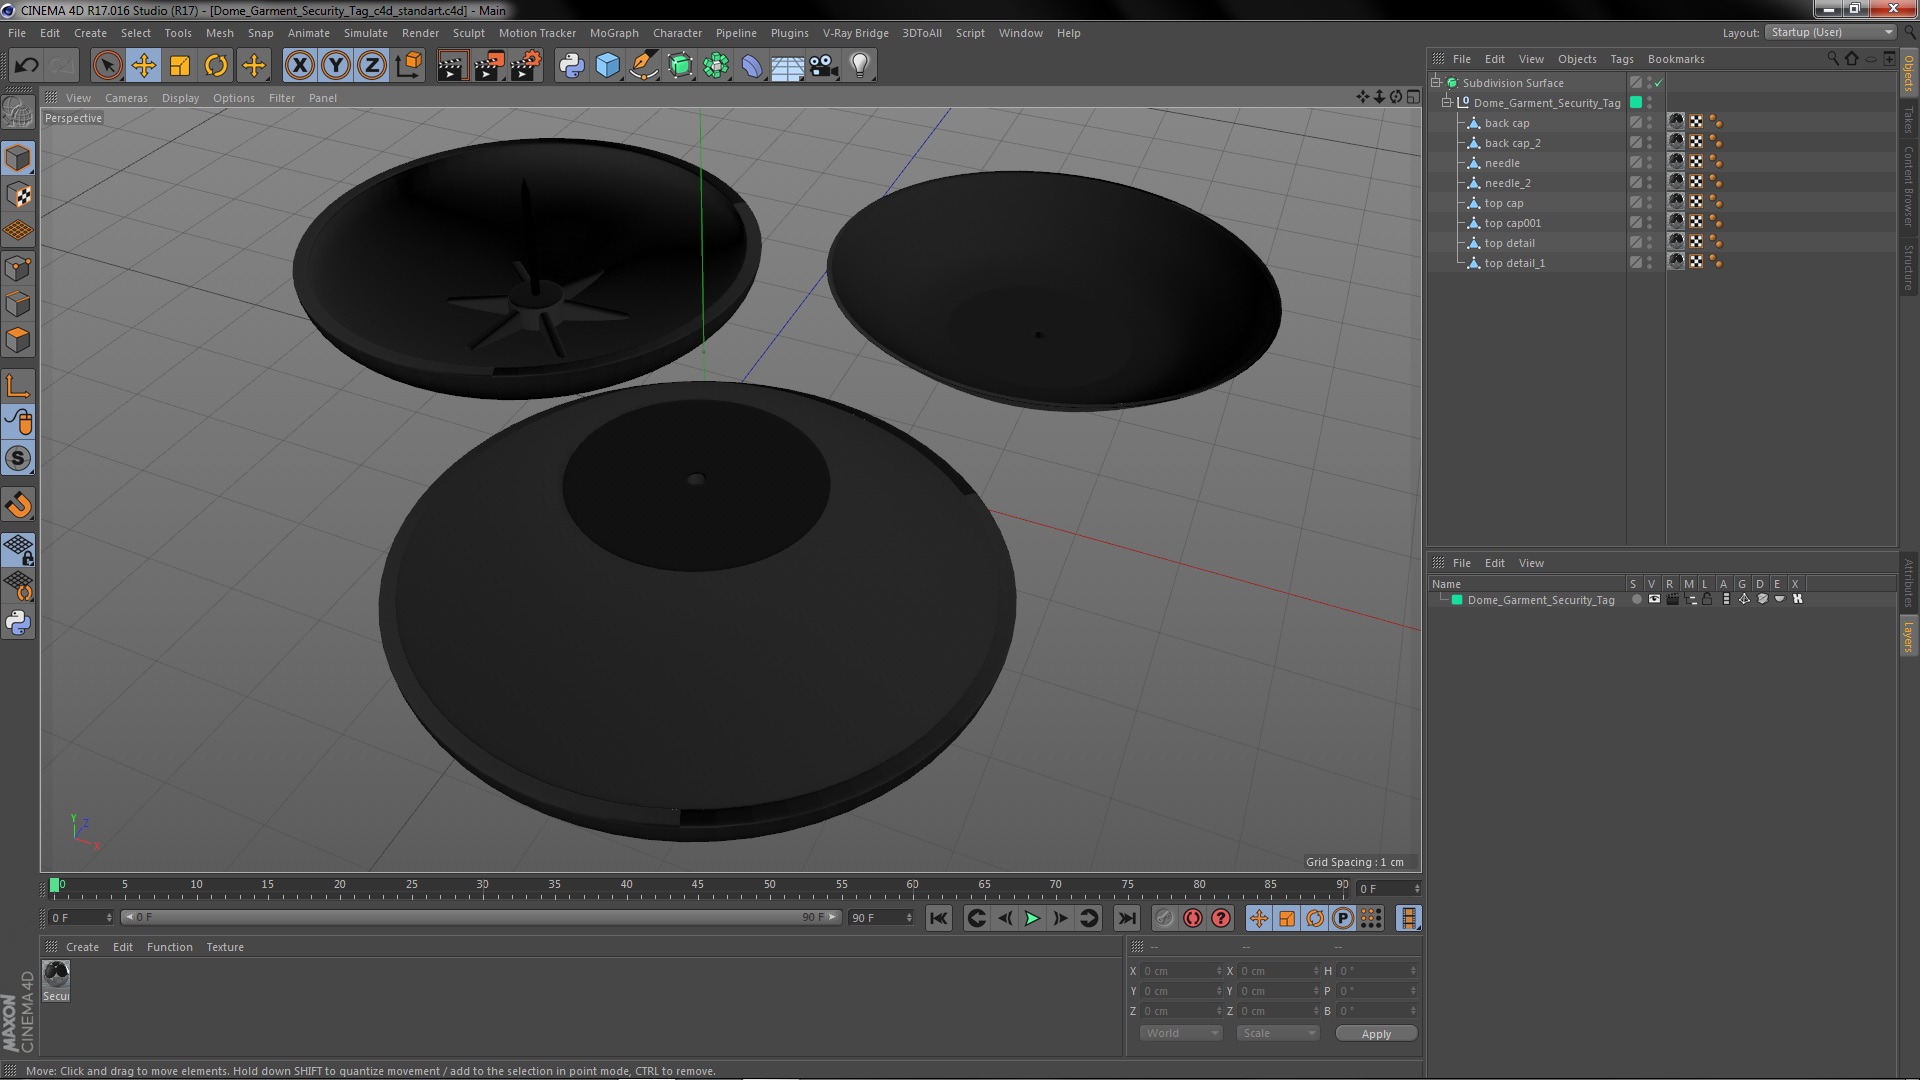Open the MoGraph array icon
The height and width of the screenshot is (1080, 1920).
[716, 66]
